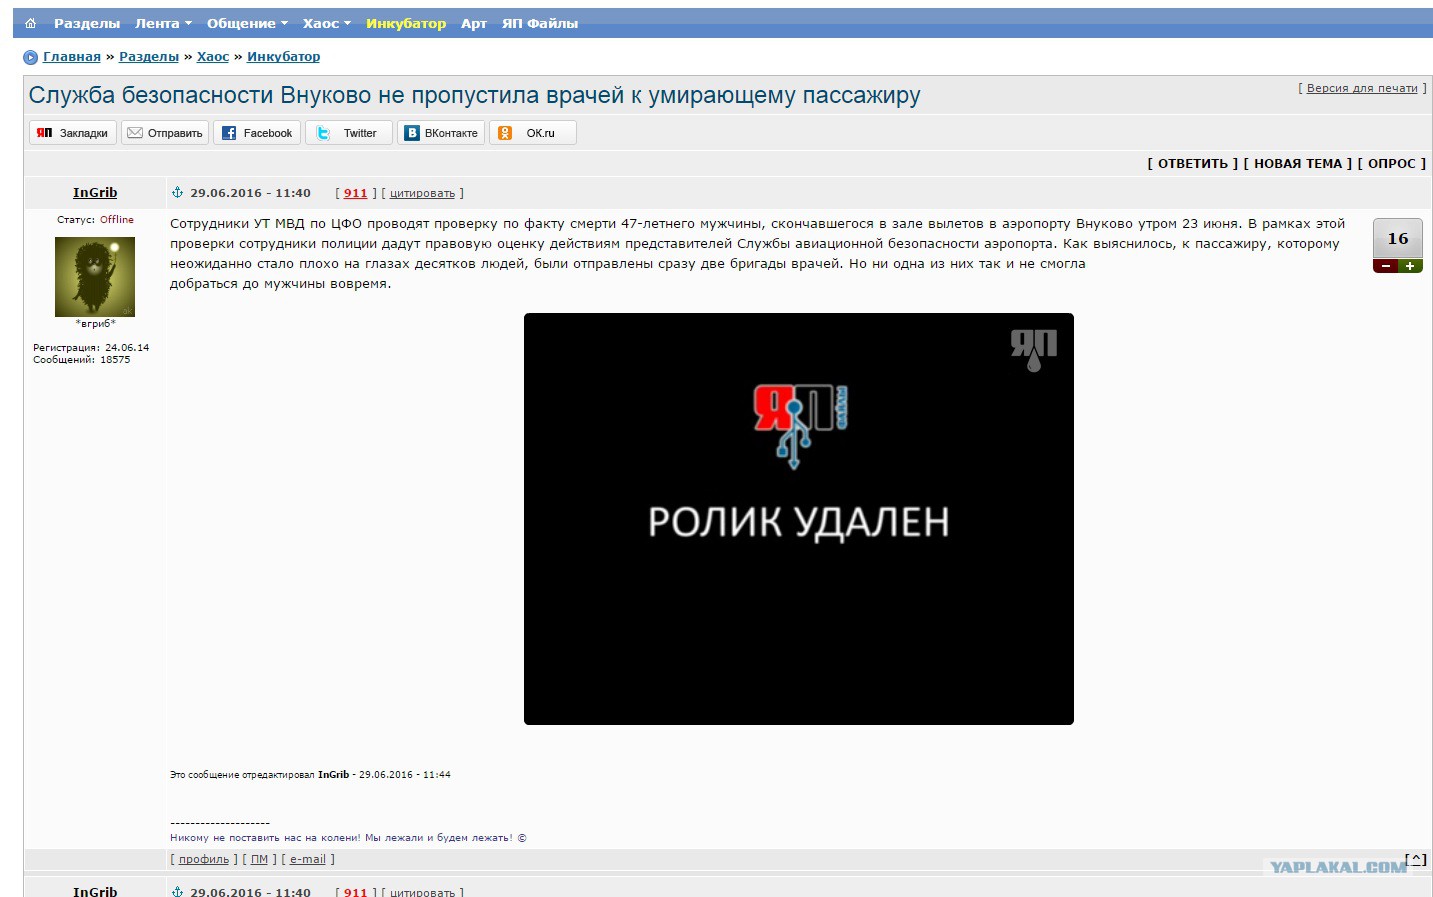Expand the Лента dropdown menu
The height and width of the screenshot is (897, 1433).
pyautogui.click(x=163, y=23)
